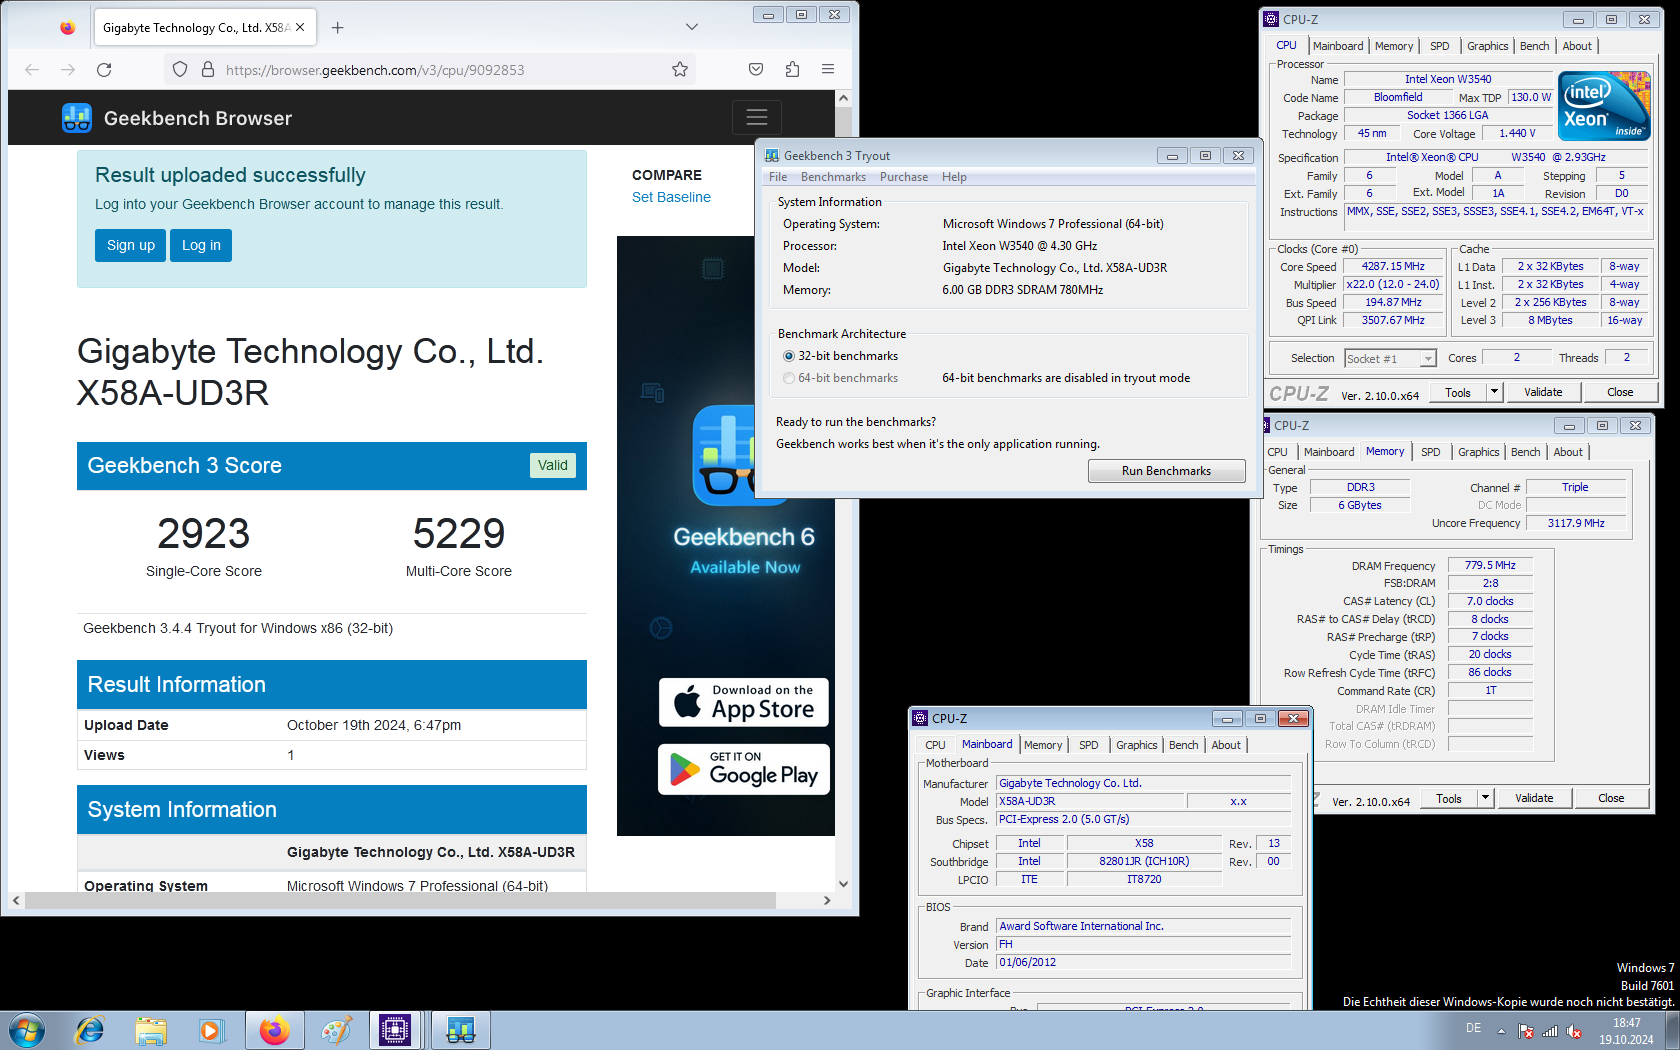Click Get it on Google Play badge

tap(744, 769)
